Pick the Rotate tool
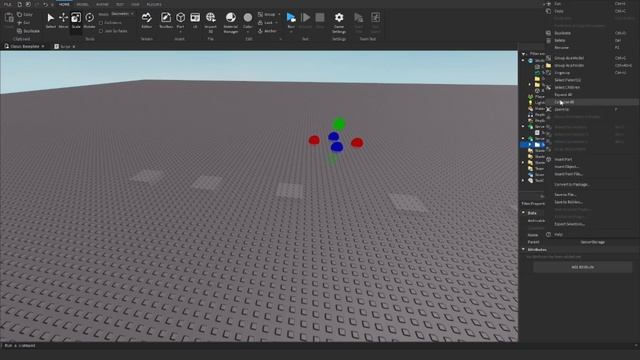640x360 pixels. pos(89,20)
